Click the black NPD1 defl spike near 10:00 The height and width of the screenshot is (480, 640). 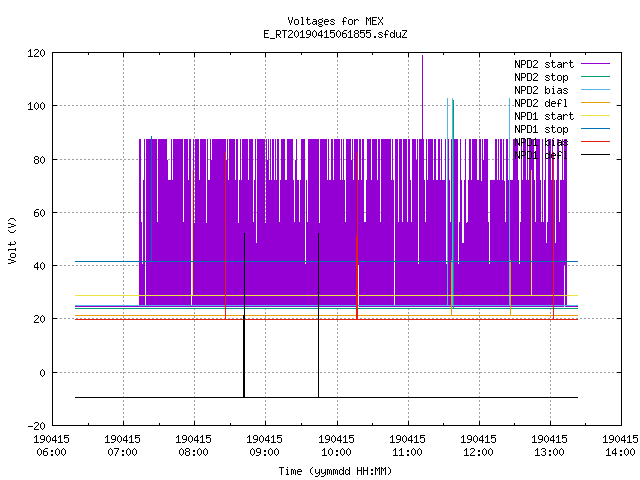coord(318,315)
